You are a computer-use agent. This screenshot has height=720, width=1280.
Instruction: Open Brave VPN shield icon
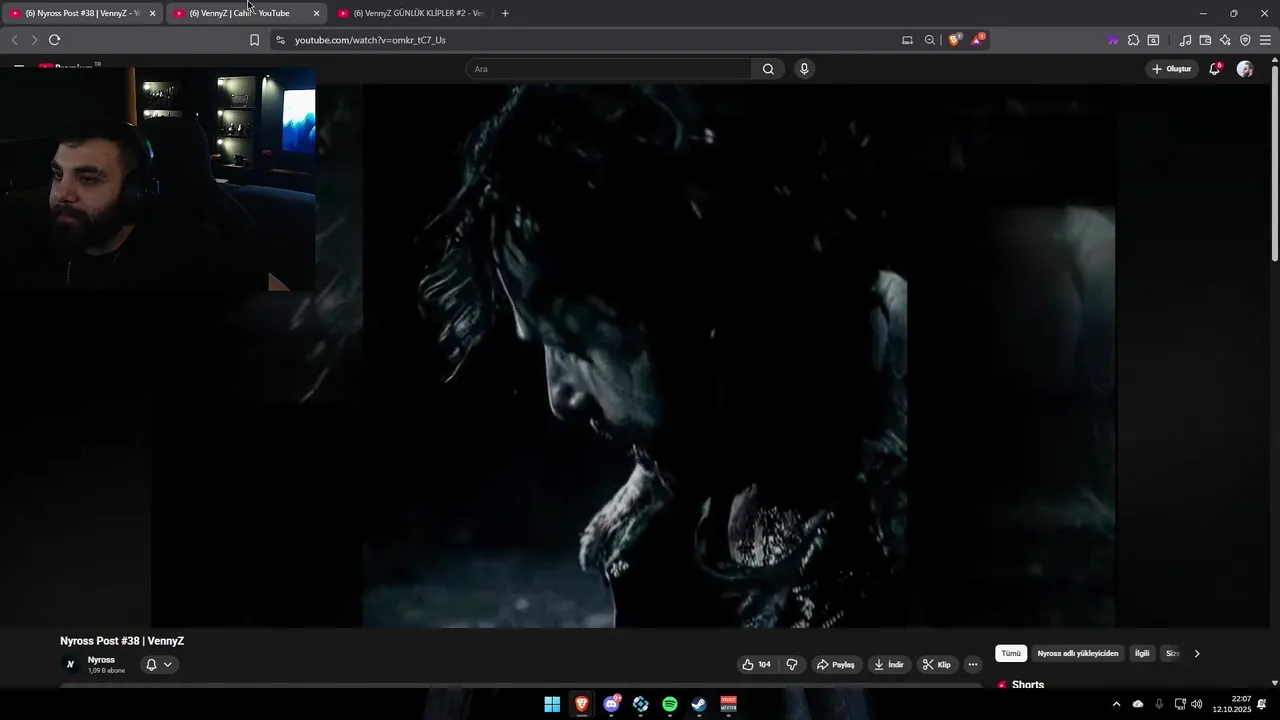pyautogui.click(x=1245, y=40)
